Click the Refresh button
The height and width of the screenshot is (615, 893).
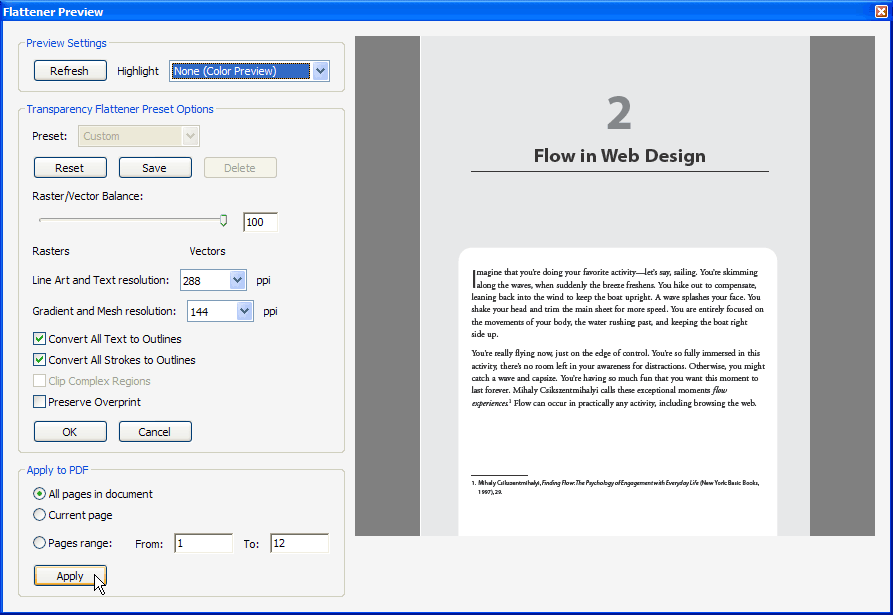coord(69,71)
